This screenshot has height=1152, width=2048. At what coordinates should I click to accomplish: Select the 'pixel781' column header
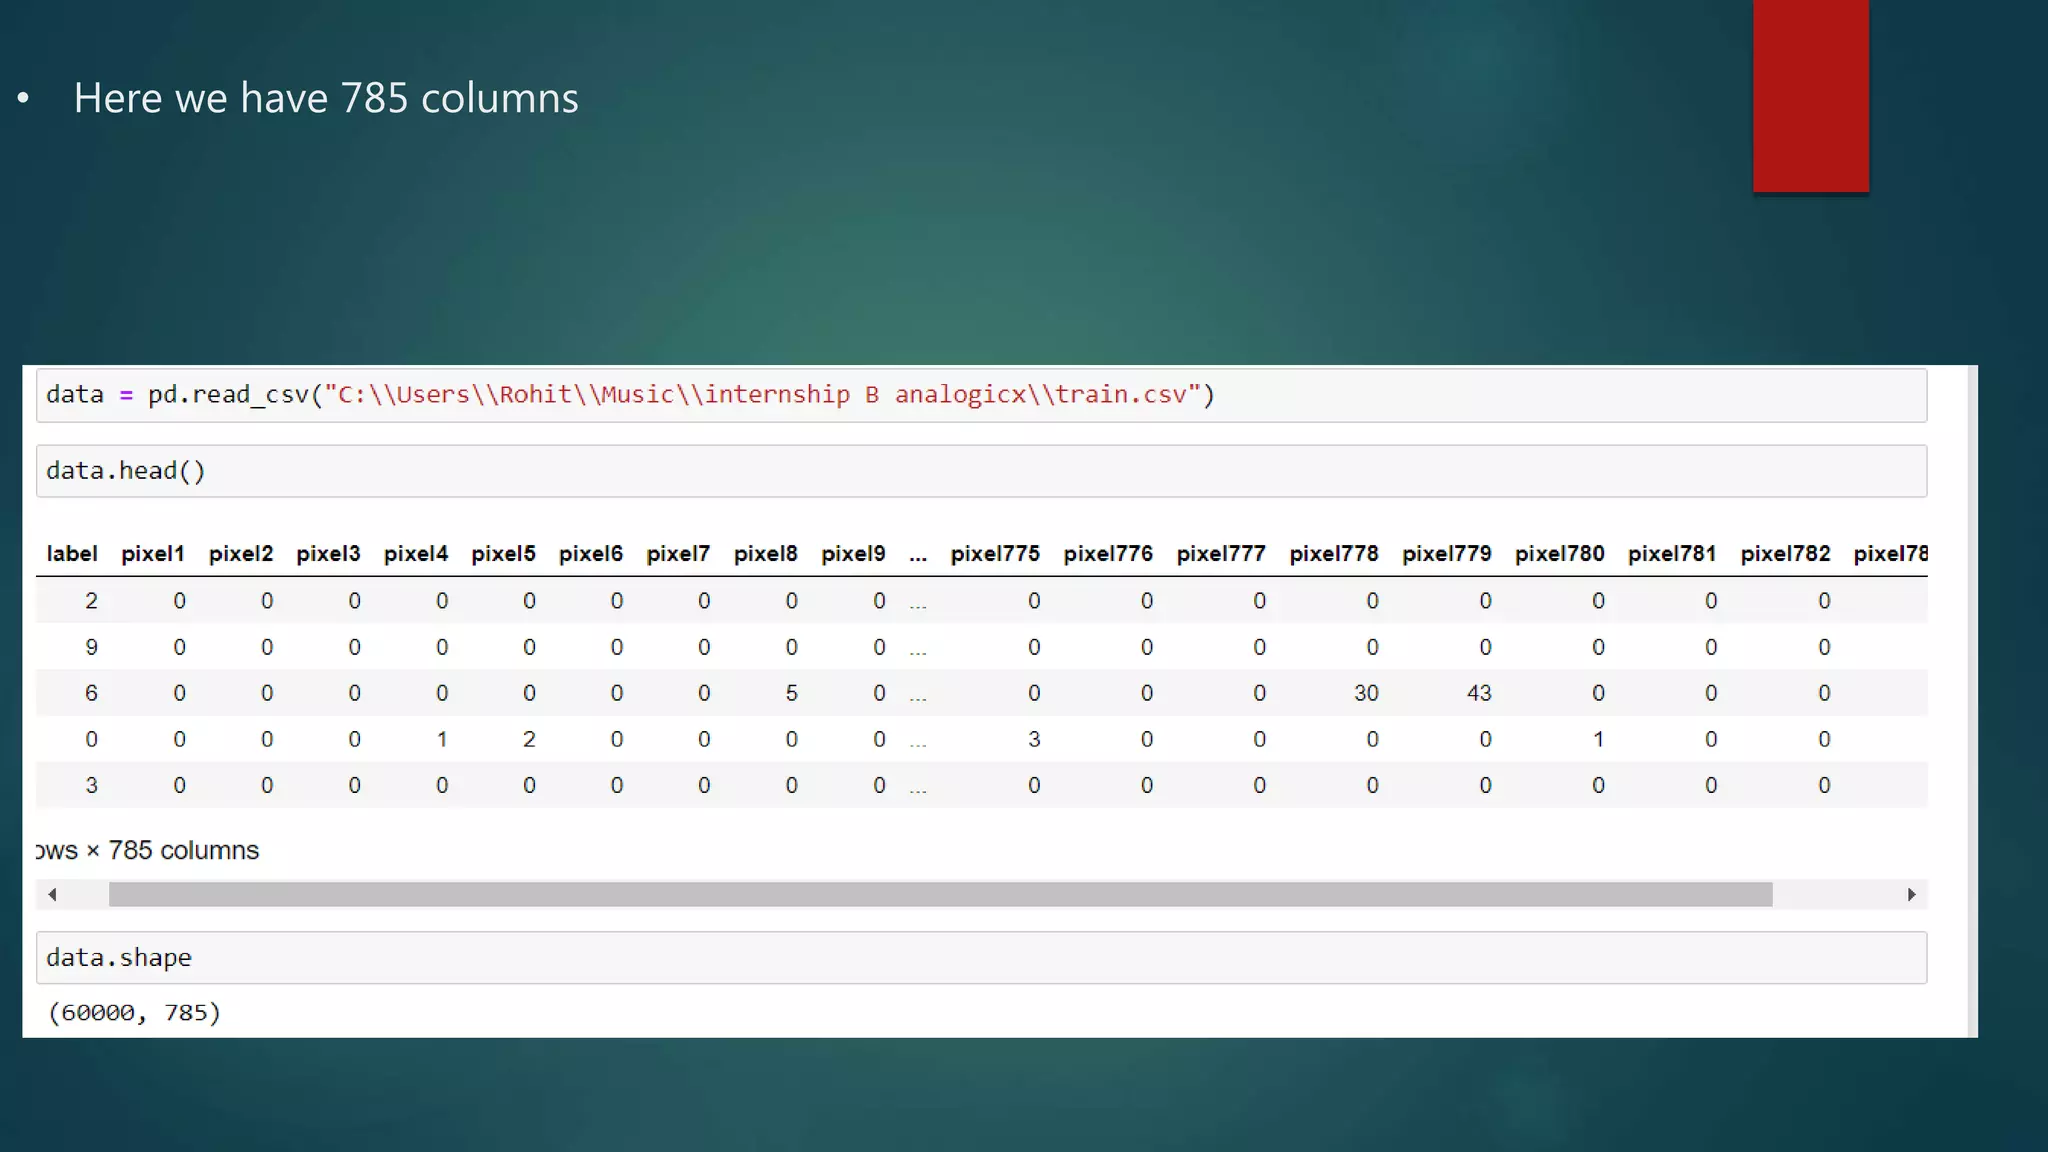click(x=1672, y=554)
